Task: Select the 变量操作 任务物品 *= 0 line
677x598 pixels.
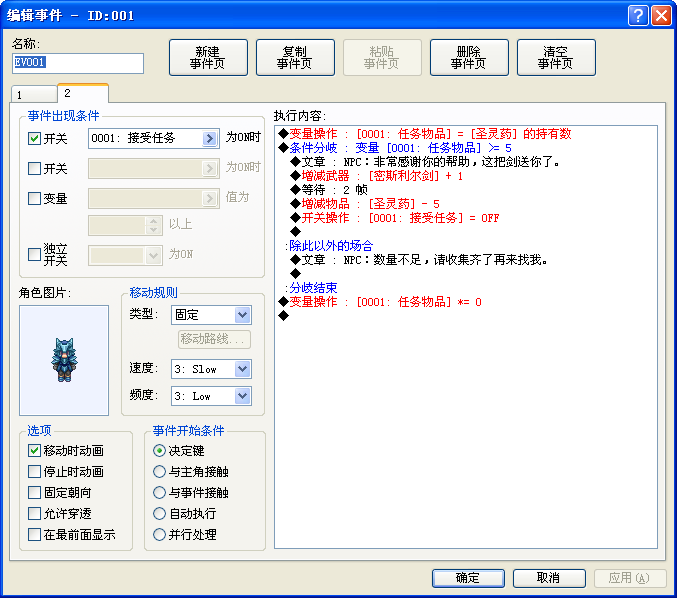Action: point(380,302)
